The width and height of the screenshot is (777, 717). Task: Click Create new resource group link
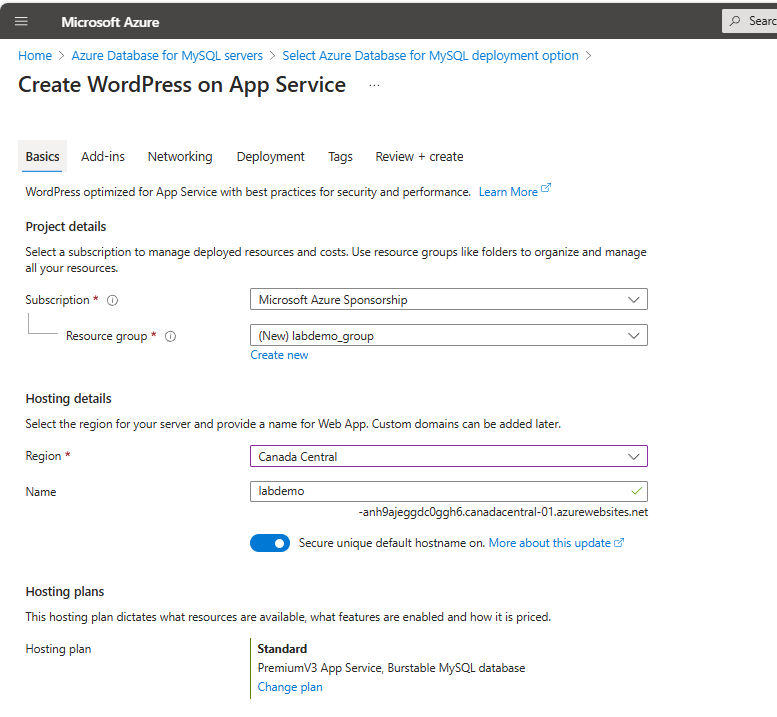[x=279, y=355]
